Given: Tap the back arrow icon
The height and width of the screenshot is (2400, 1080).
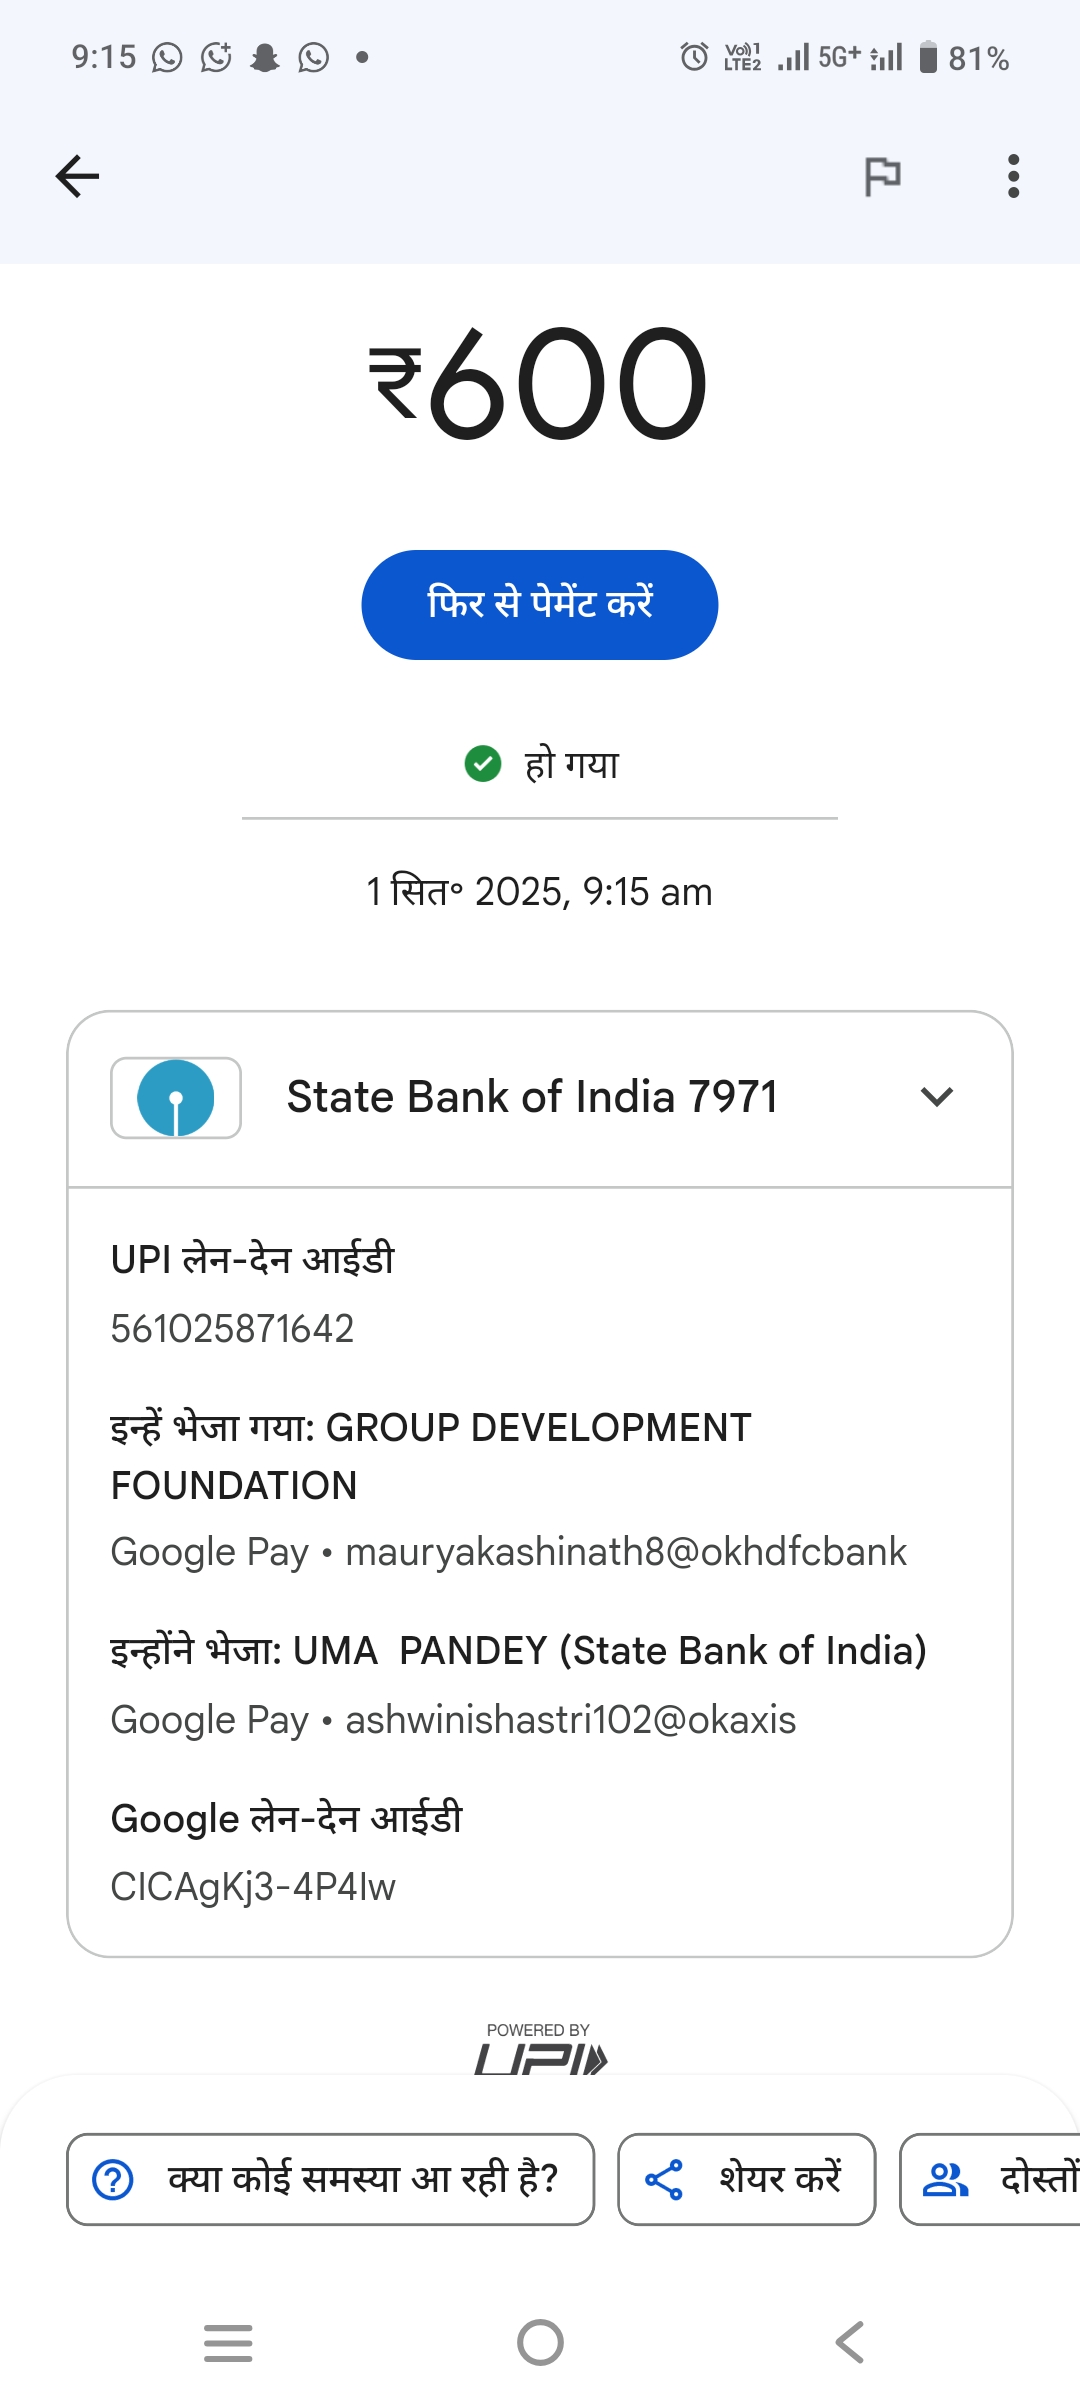Looking at the screenshot, I should pyautogui.click(x=77, y=177).
